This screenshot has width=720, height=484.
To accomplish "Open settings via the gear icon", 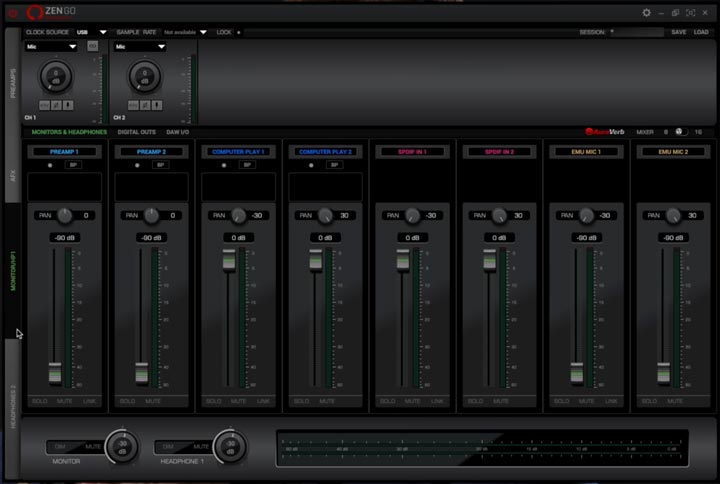I will pyautogui.click(x=646, y=13).
